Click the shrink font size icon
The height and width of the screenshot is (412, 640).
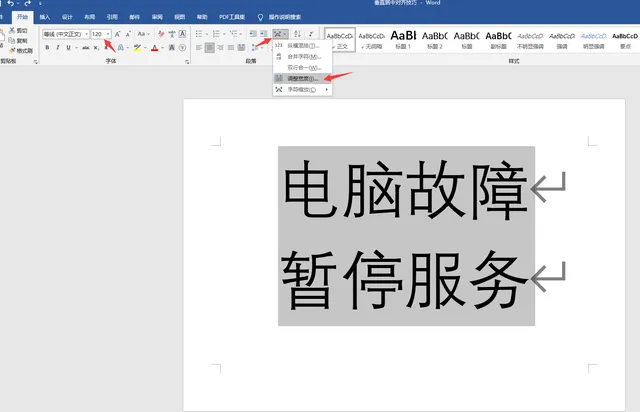(x=128, y=34)
